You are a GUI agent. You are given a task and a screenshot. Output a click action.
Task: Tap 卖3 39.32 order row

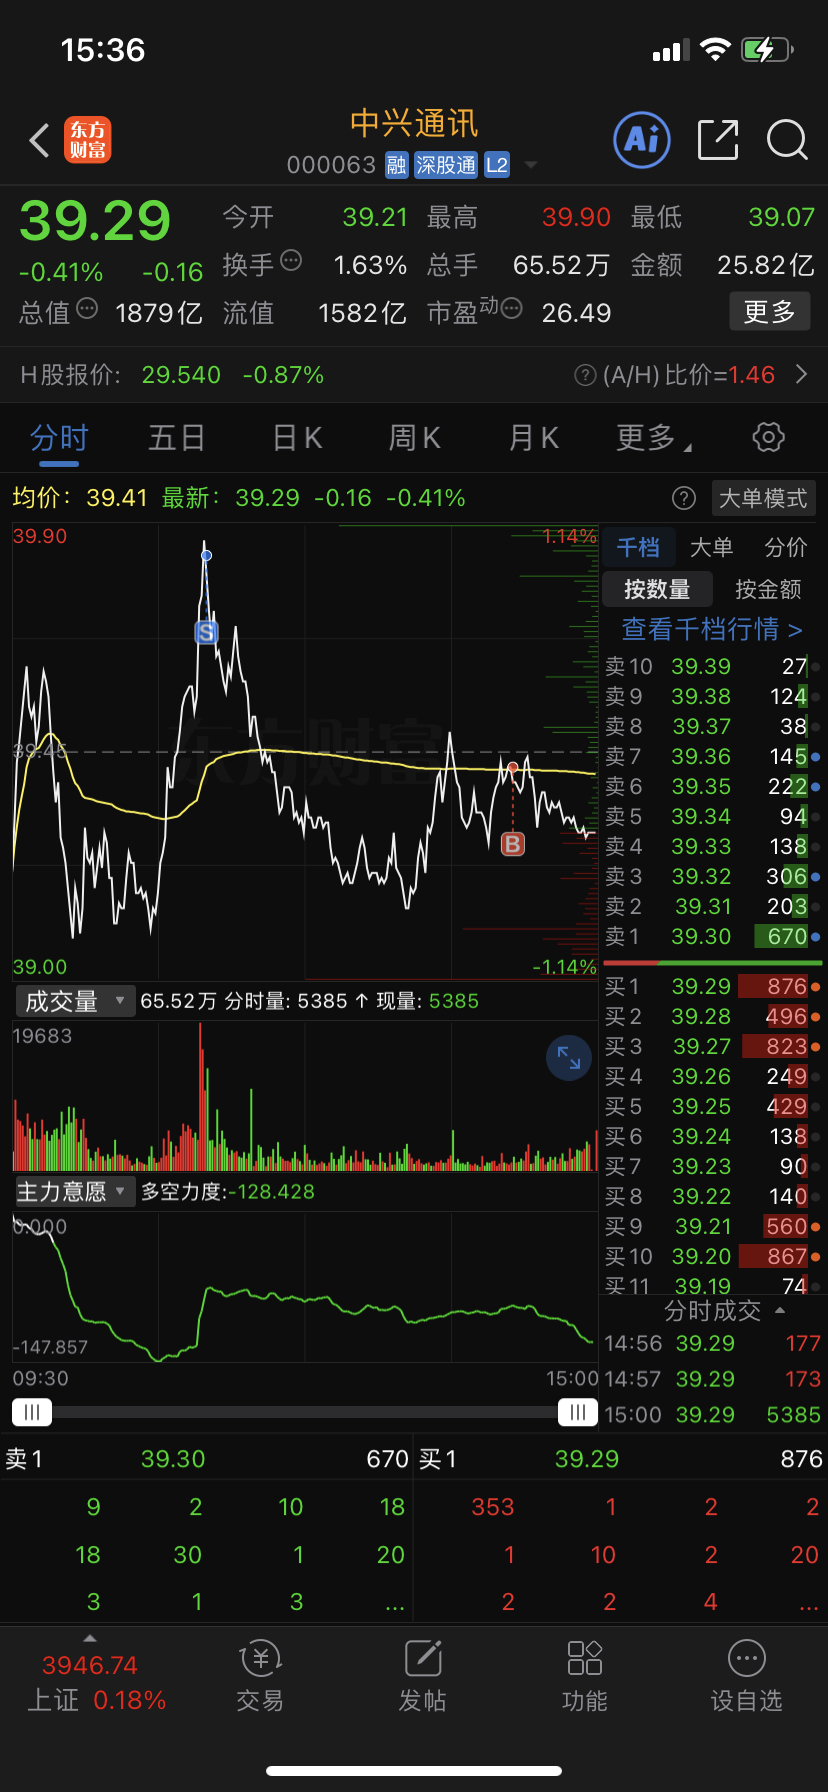713,877
